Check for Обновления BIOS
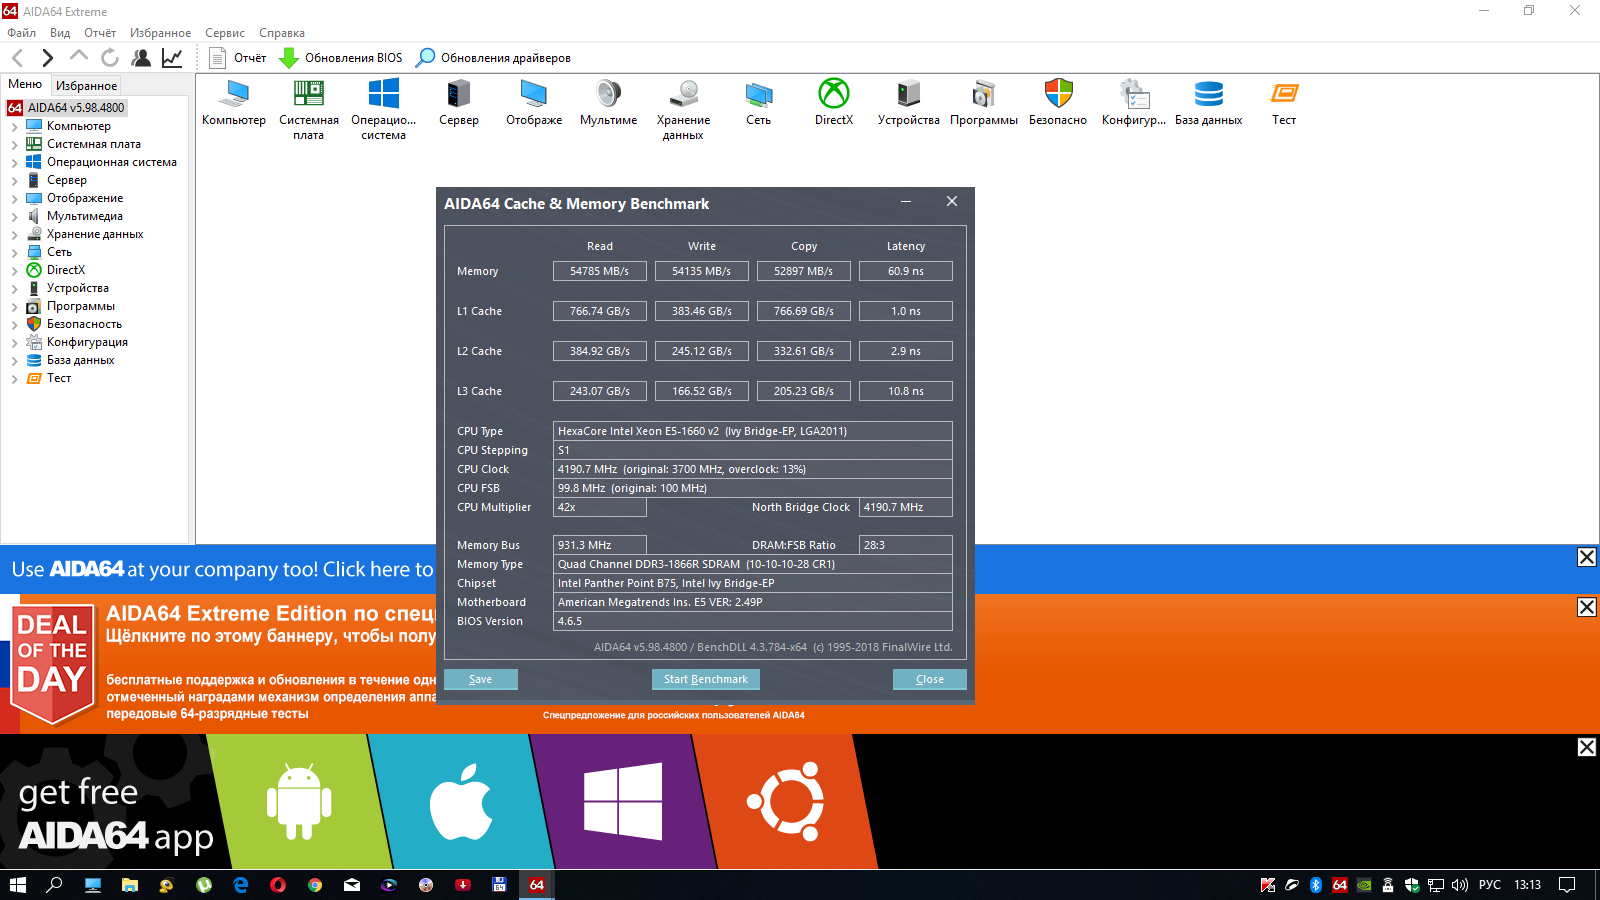 tap(341, 58)
